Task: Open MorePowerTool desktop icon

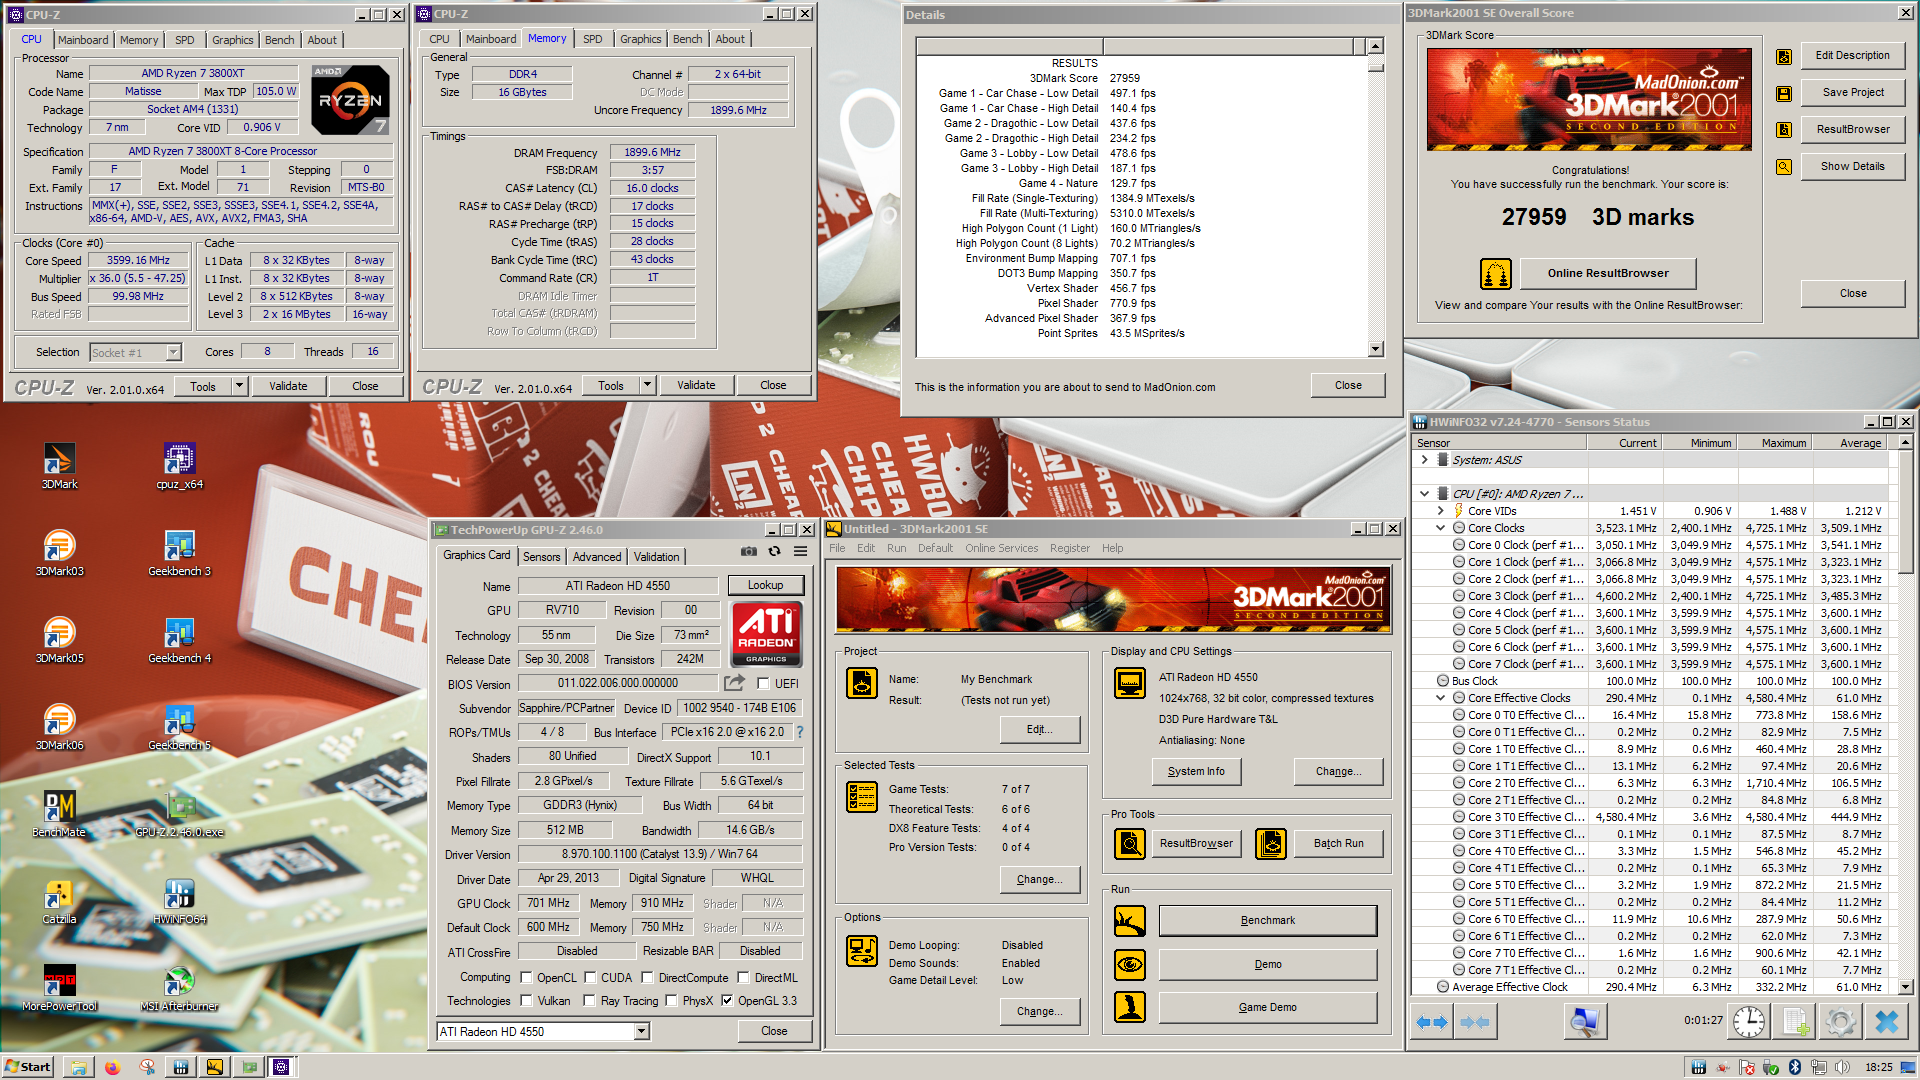Action: pyautogui.click(x=59, y=987)
